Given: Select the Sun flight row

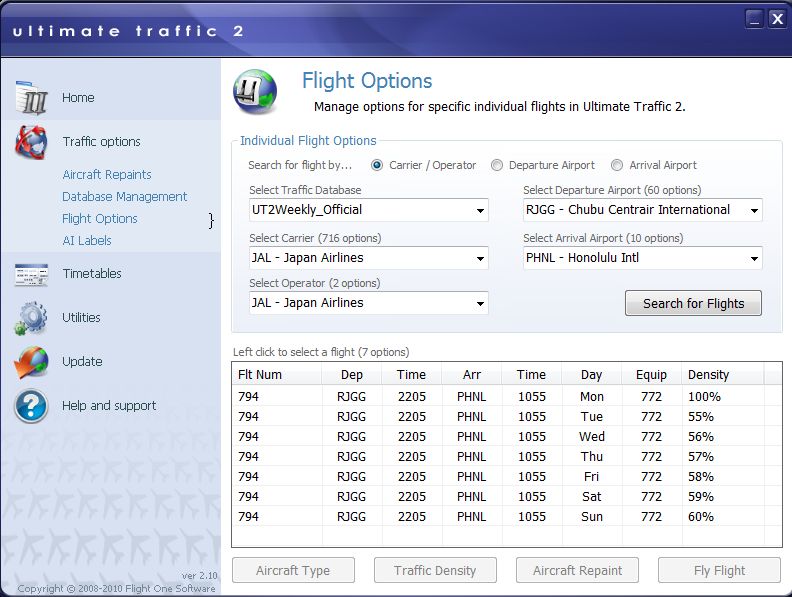Looking at the screenshot, I should coord(507,517).
